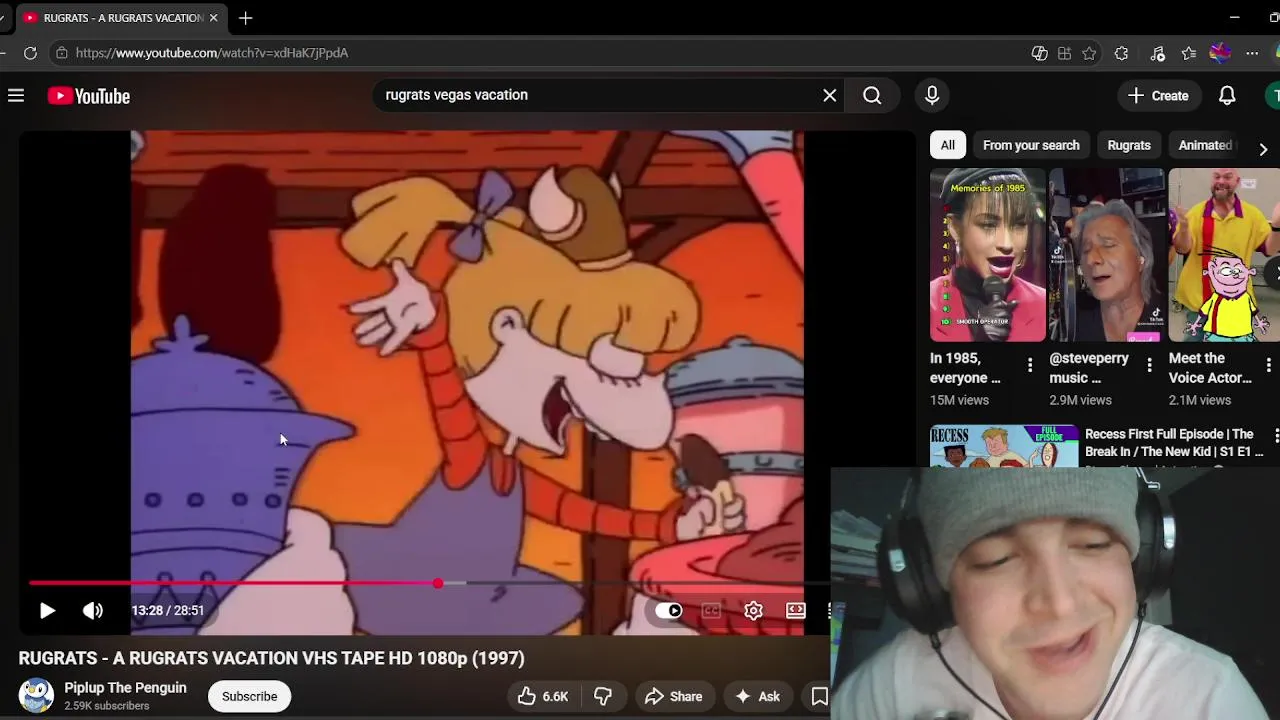This screenshot has height=720, width=1280.
Task: View site information lock icon
Action: pos(62,53)
